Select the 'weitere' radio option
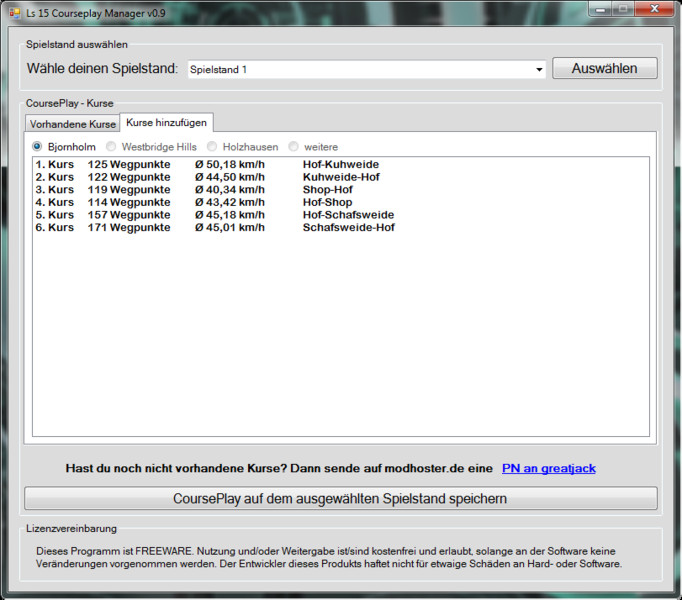682x600 pixels. click(294, 147)
